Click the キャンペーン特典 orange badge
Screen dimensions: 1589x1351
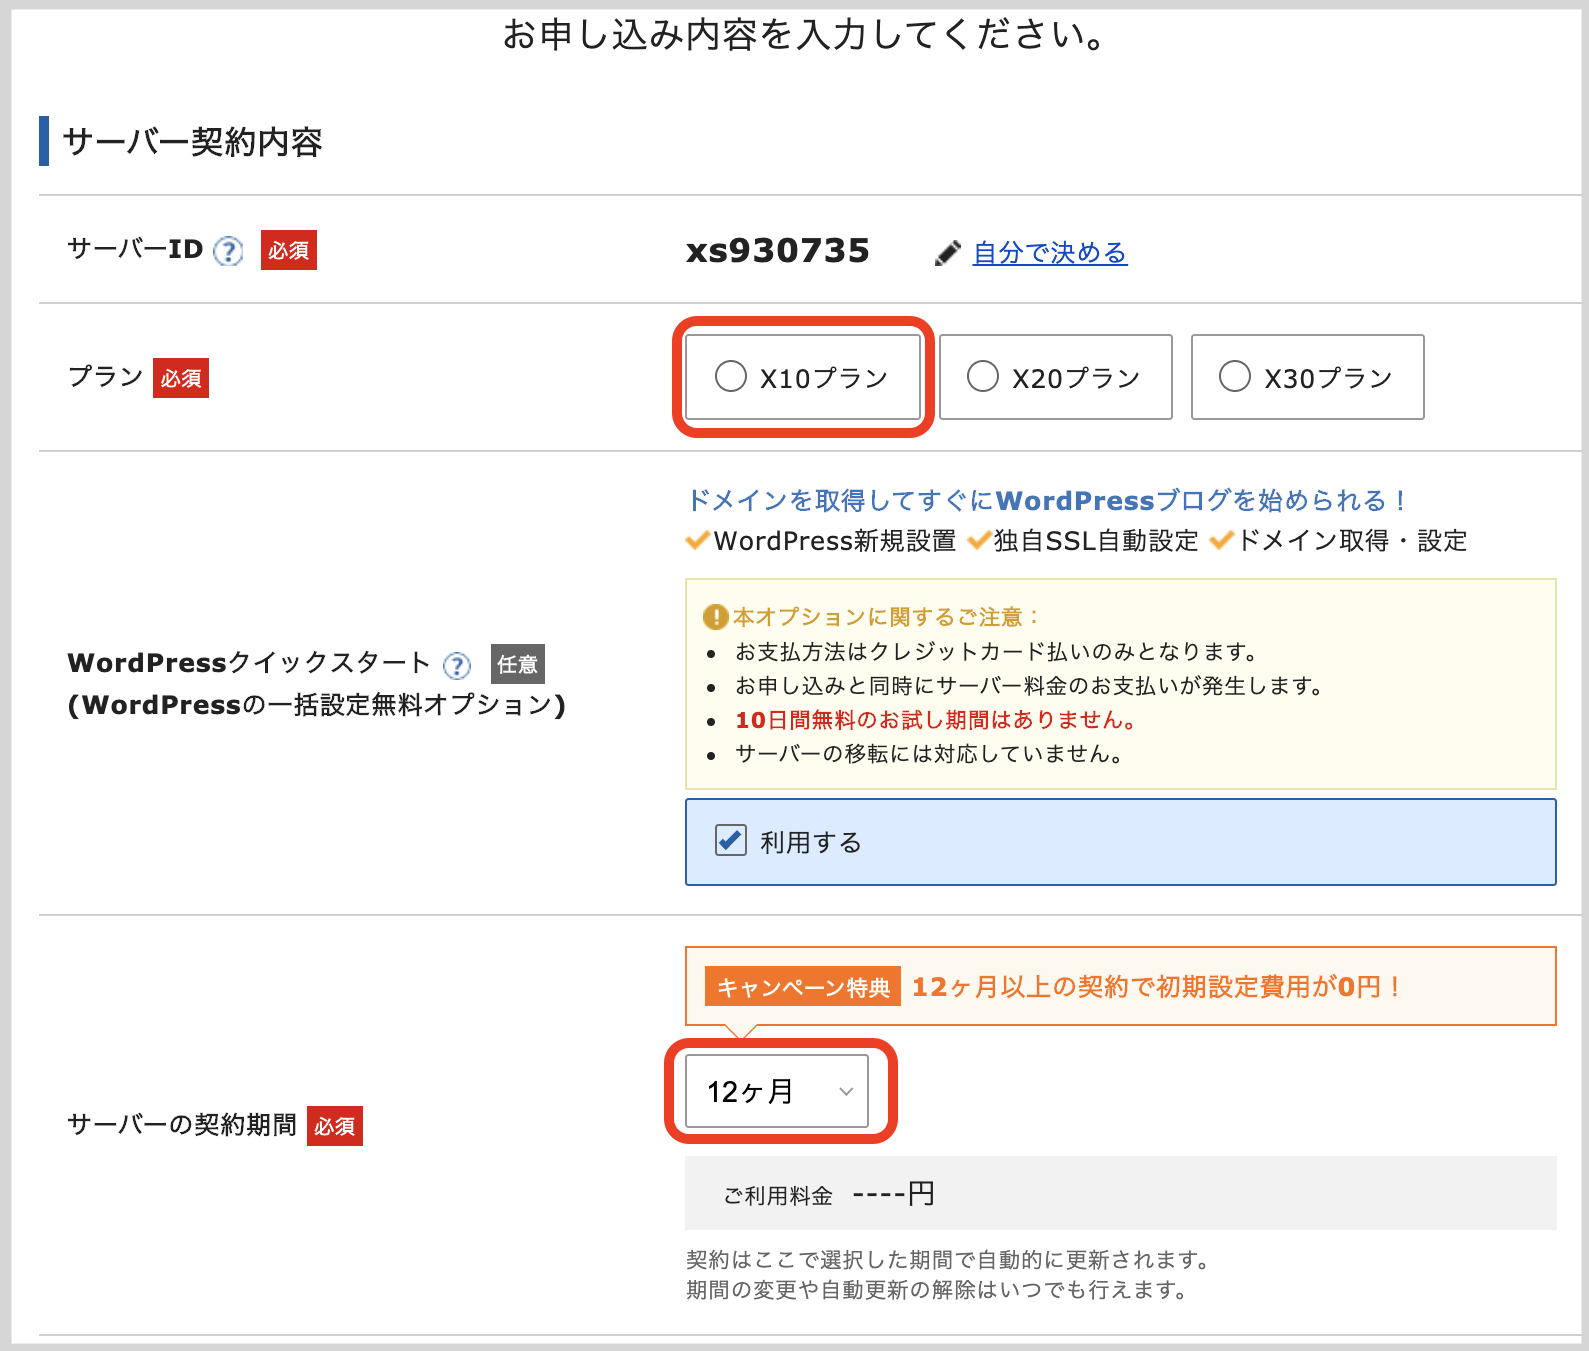[x=803, y=987]
